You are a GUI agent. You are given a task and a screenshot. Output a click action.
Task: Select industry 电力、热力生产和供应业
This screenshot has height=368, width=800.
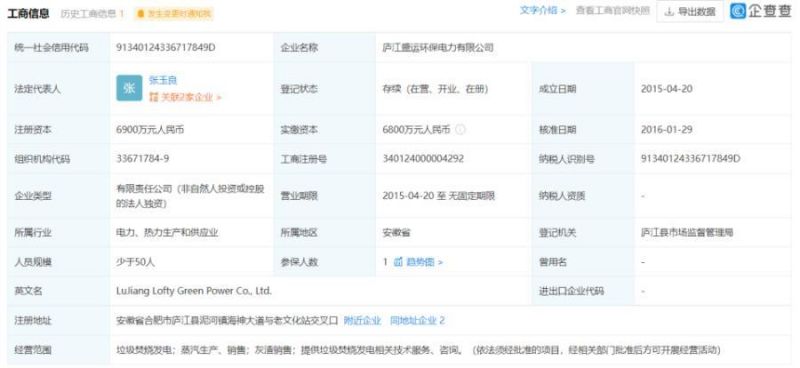(167, 233)
